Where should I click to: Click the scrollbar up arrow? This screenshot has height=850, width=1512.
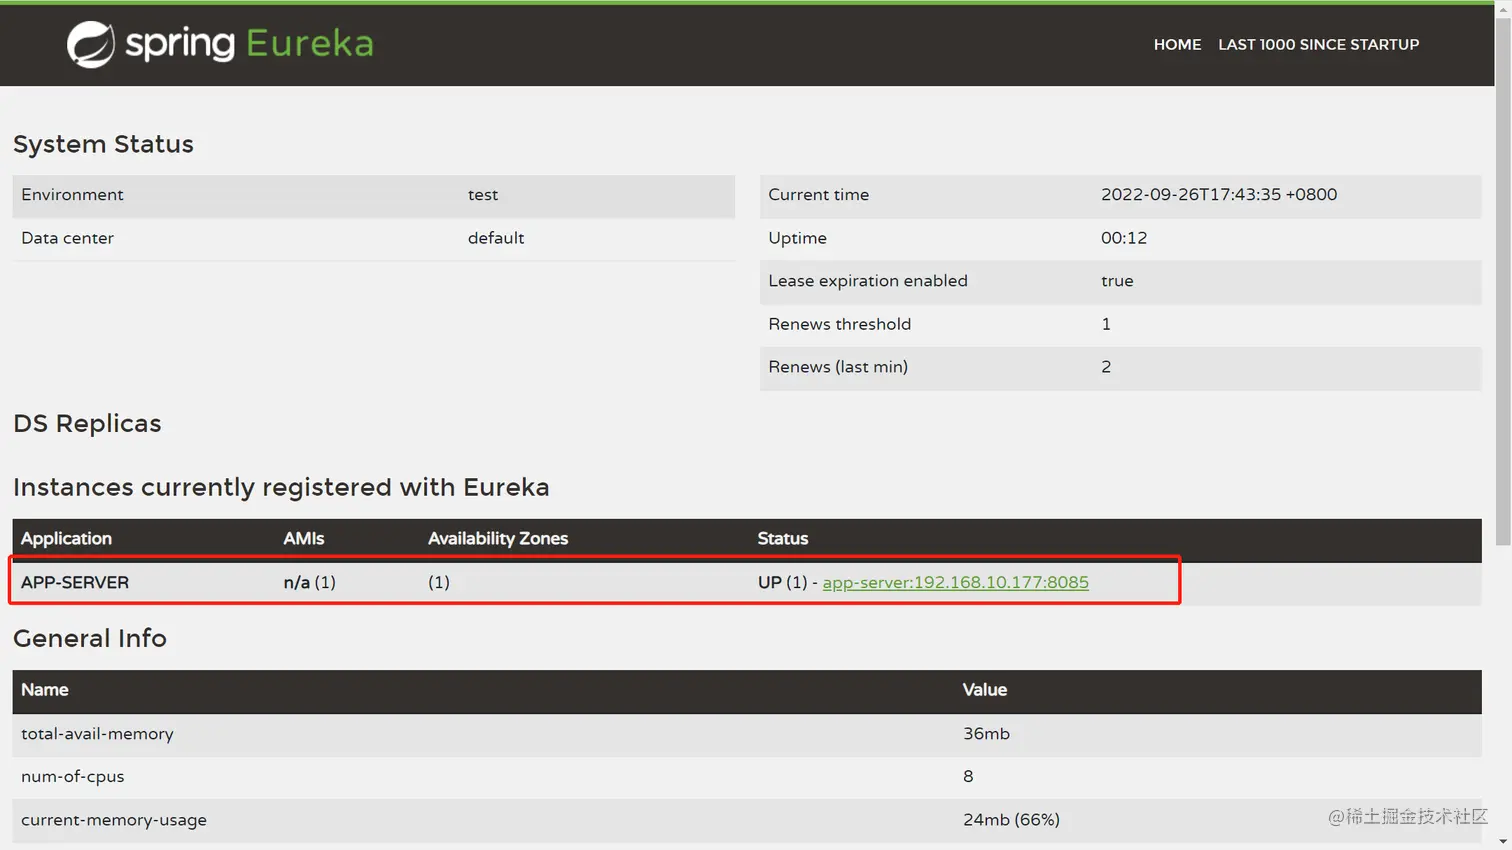(1503, 7)
